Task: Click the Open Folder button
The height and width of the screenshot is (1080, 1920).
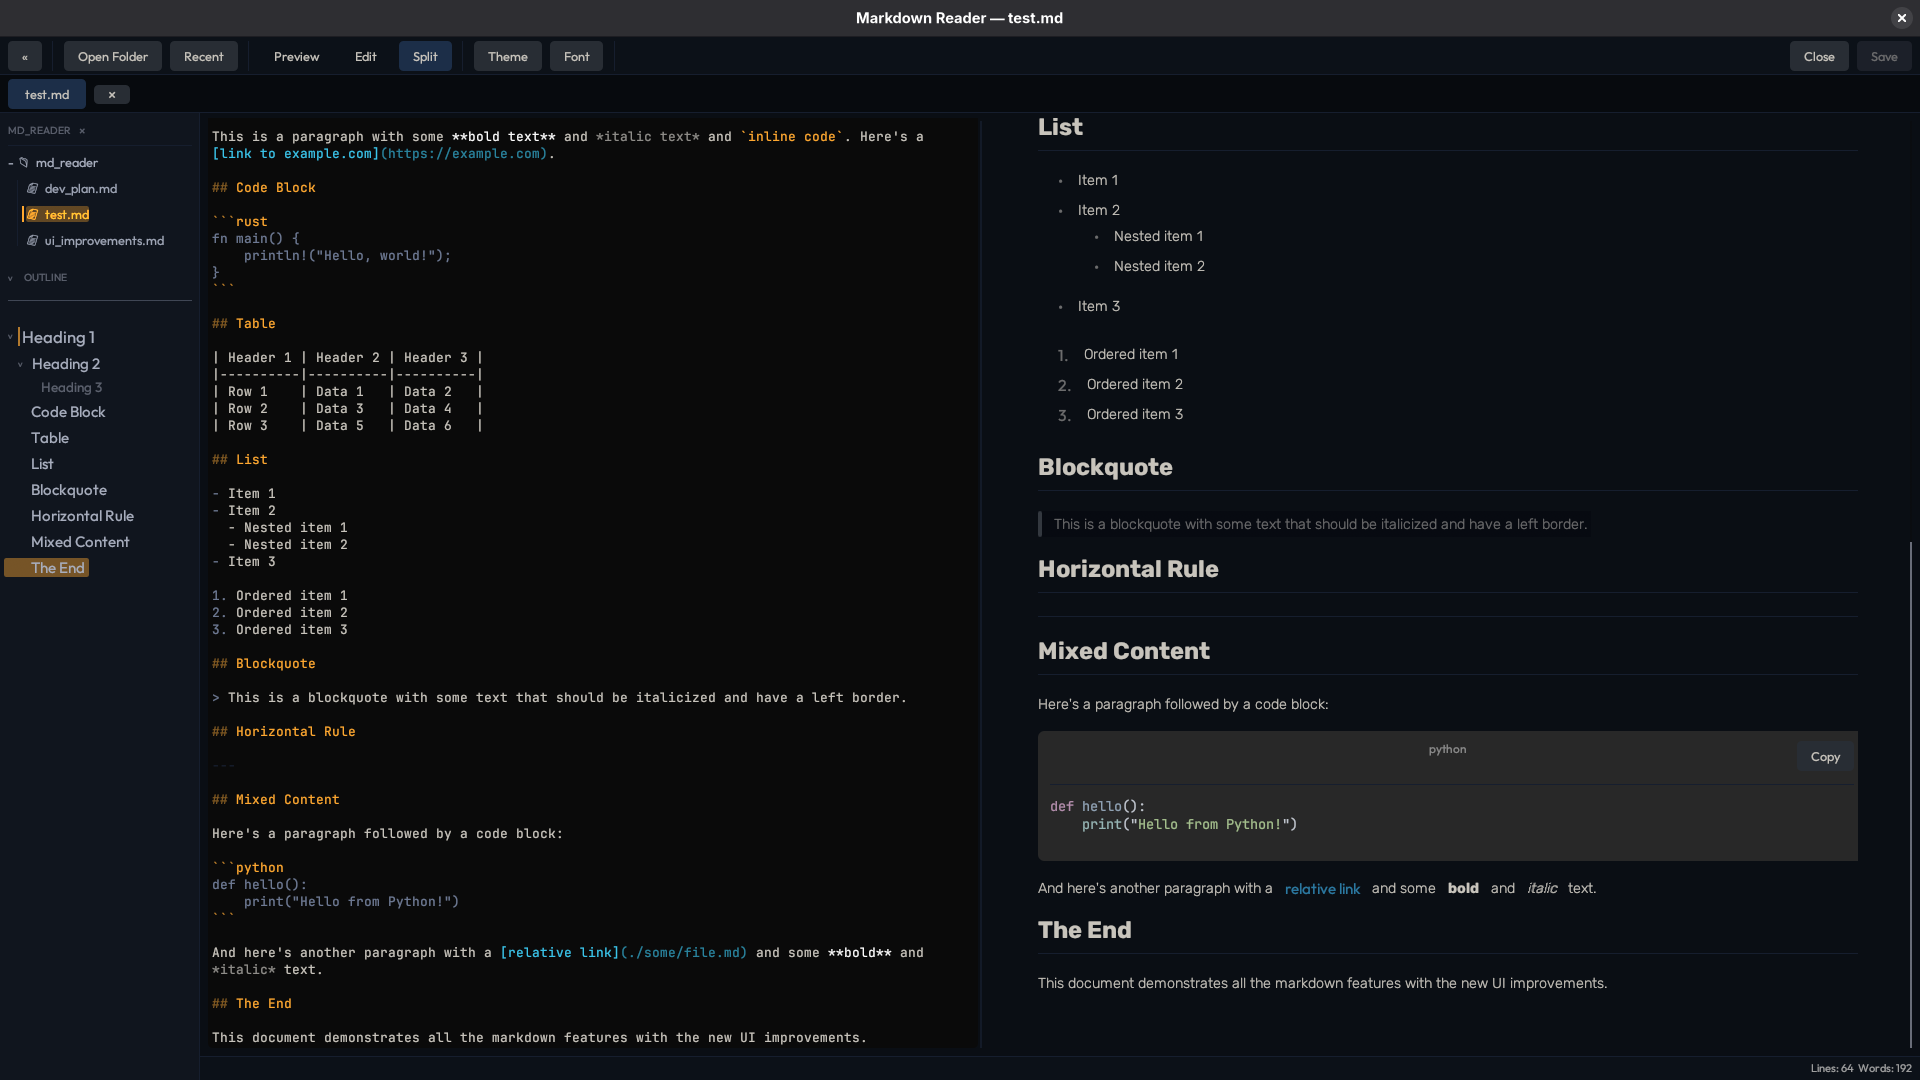Action: (112, 56)
